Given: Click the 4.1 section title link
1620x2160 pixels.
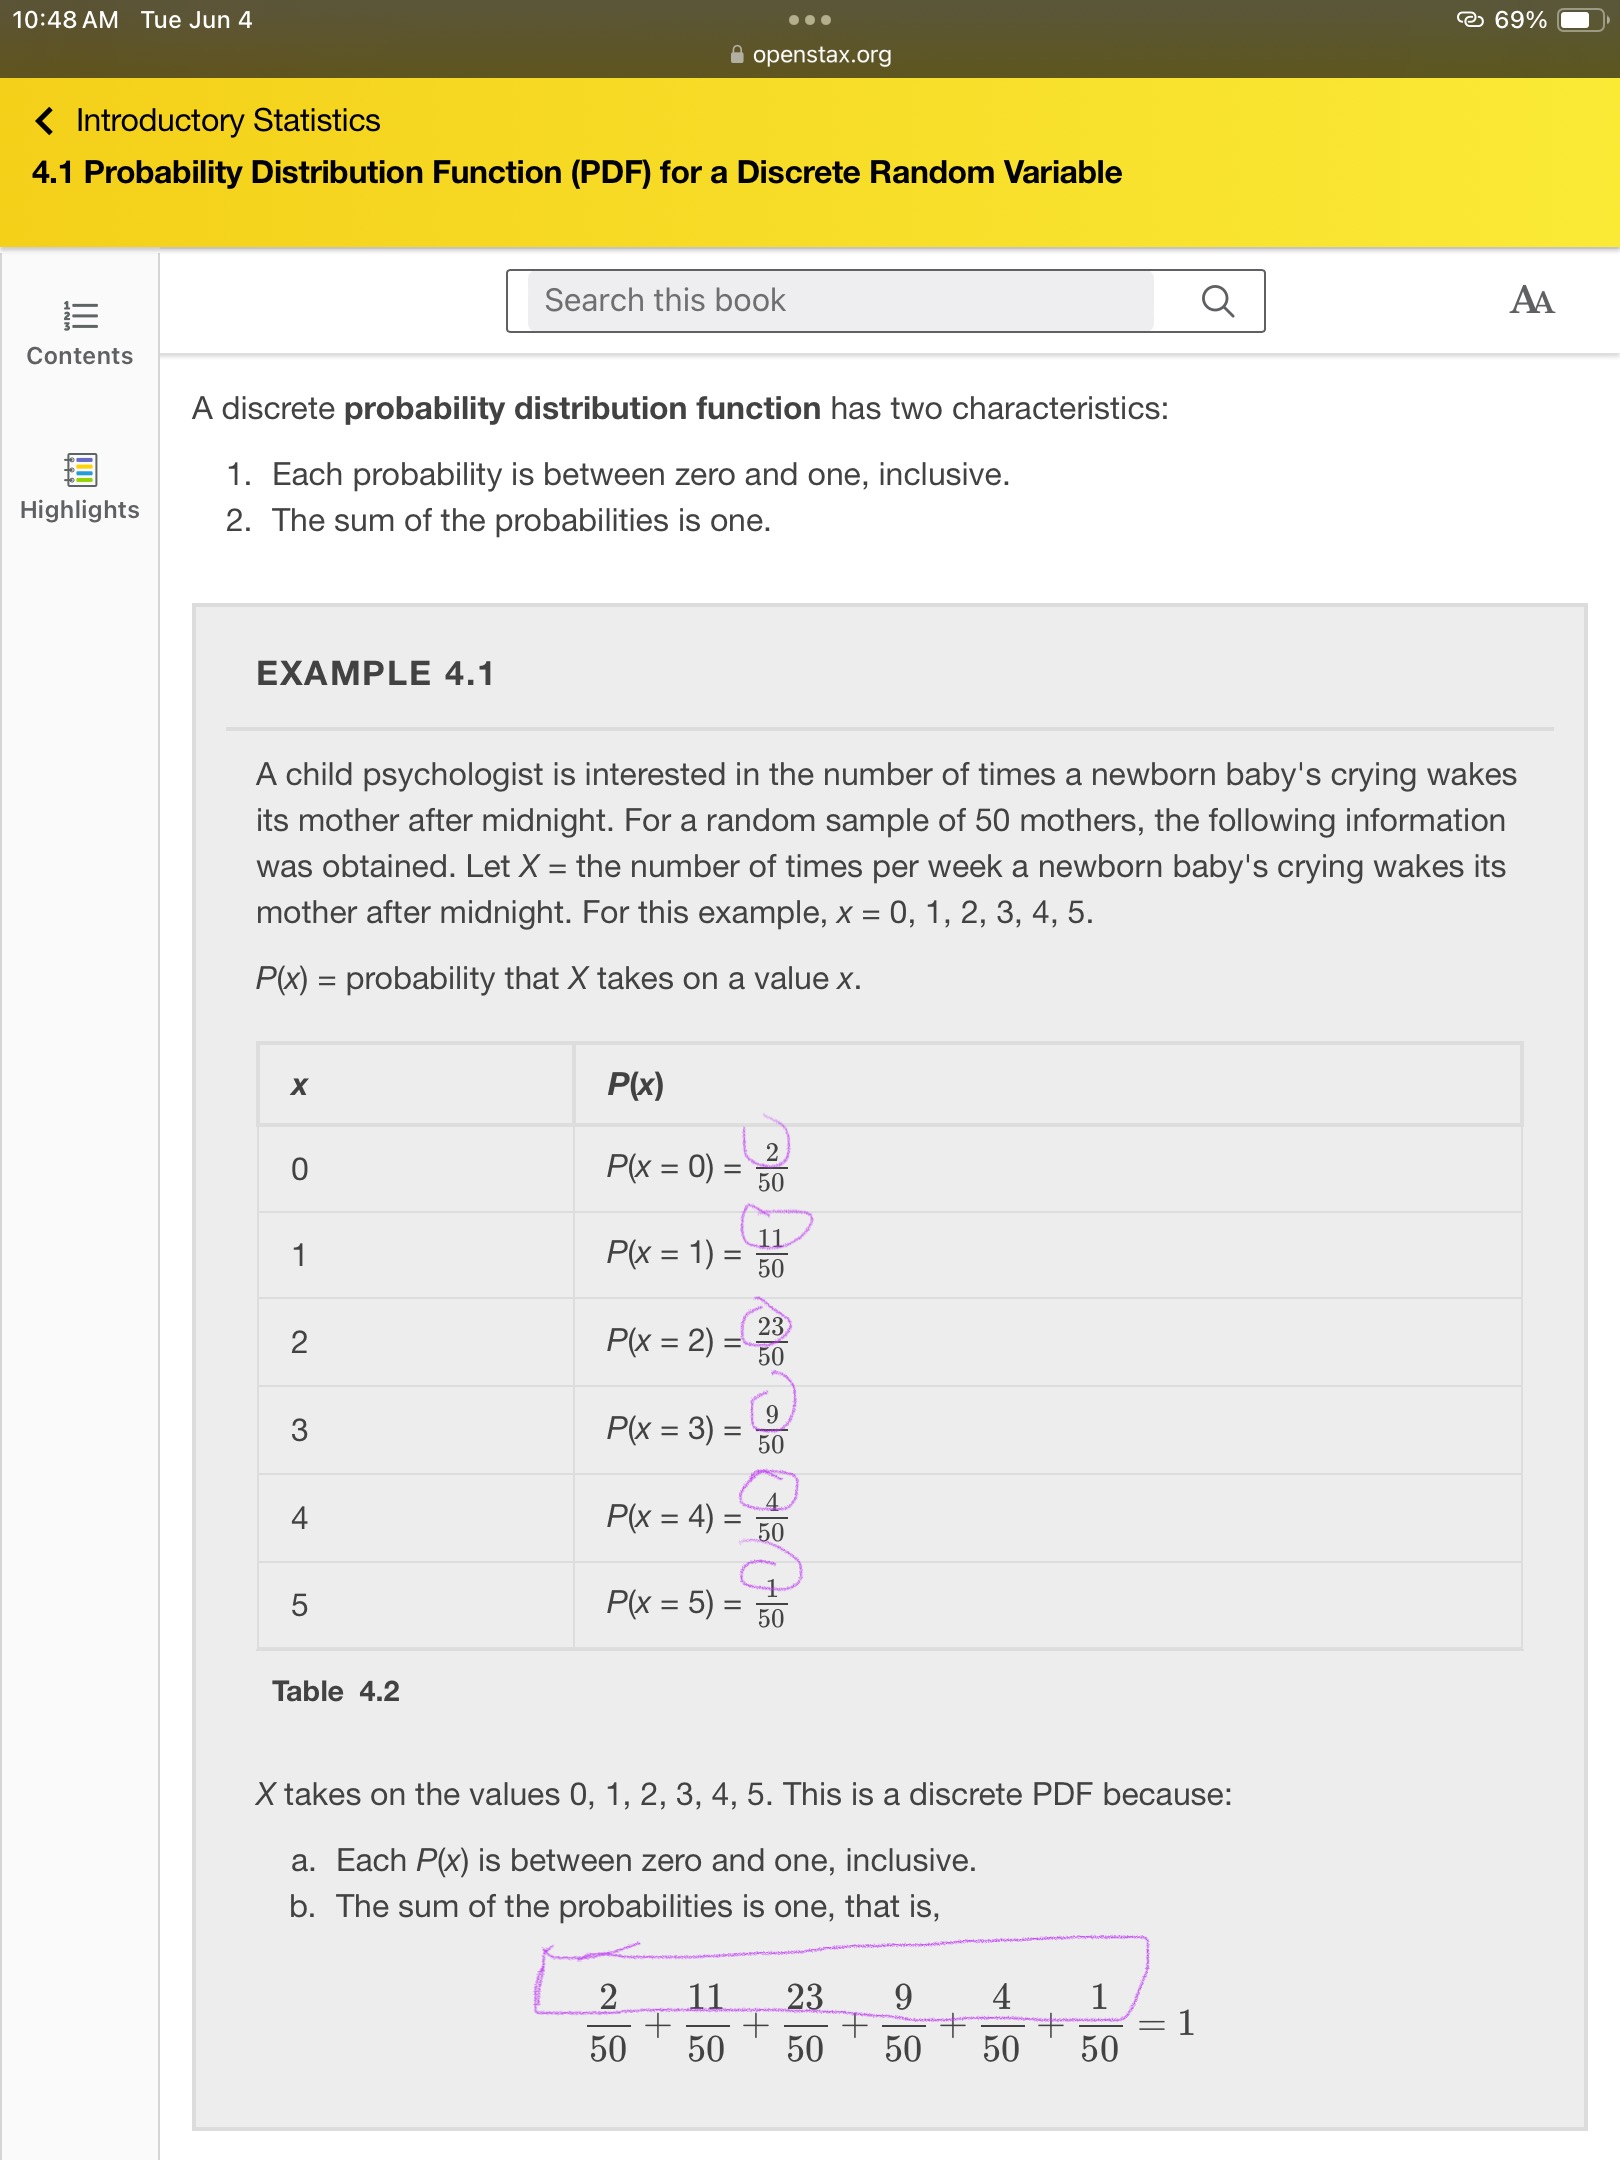Looking at the screenshot, I should point(576,172).
